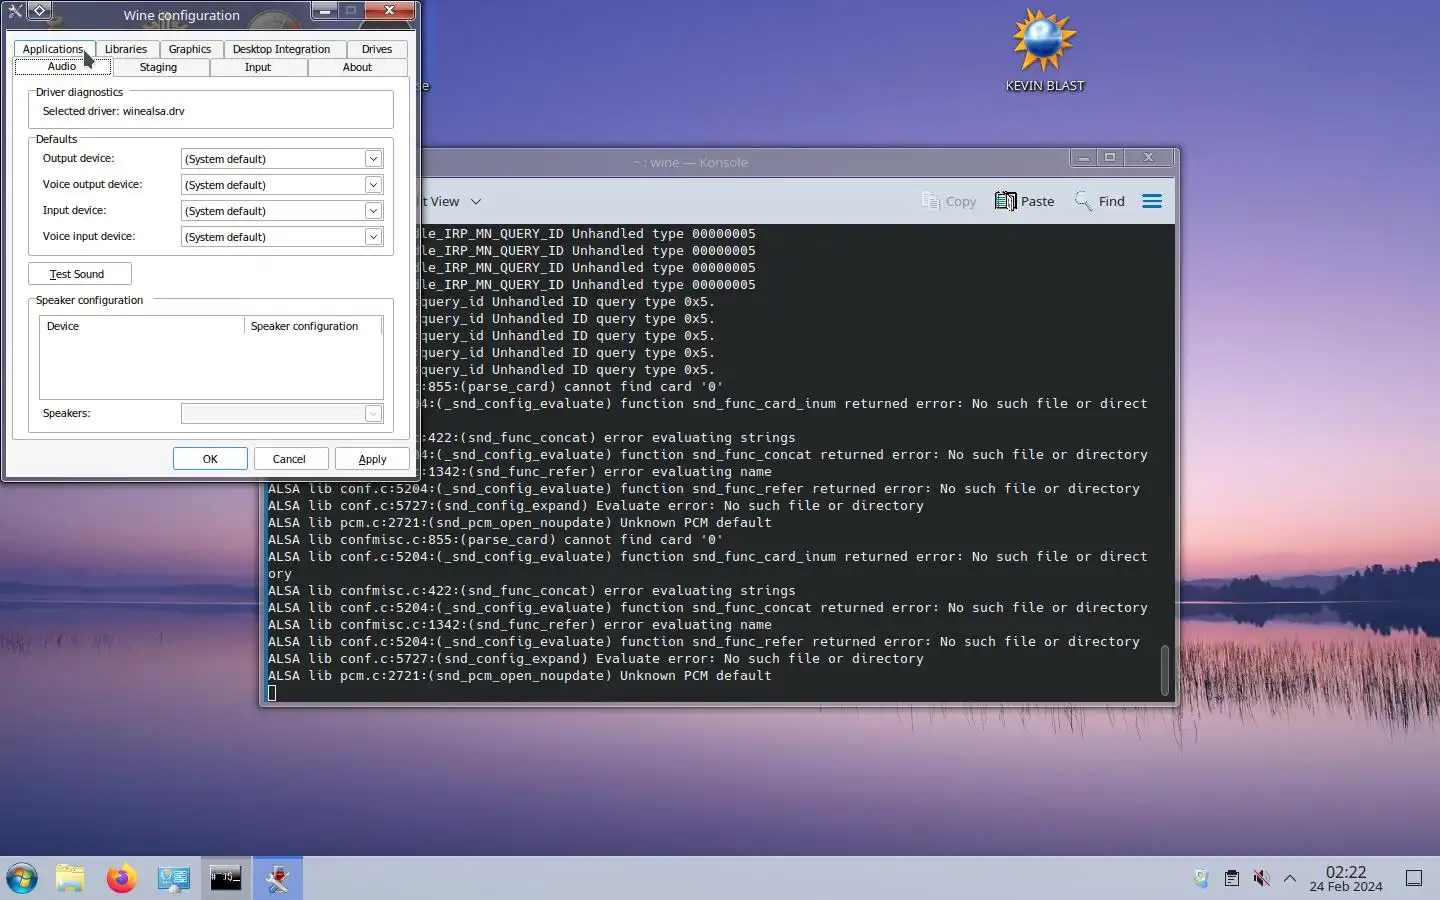This screenshot has height=900, width=1440.
Task: Click the Wine configuration window menu icon
Action: coord(15,11)
